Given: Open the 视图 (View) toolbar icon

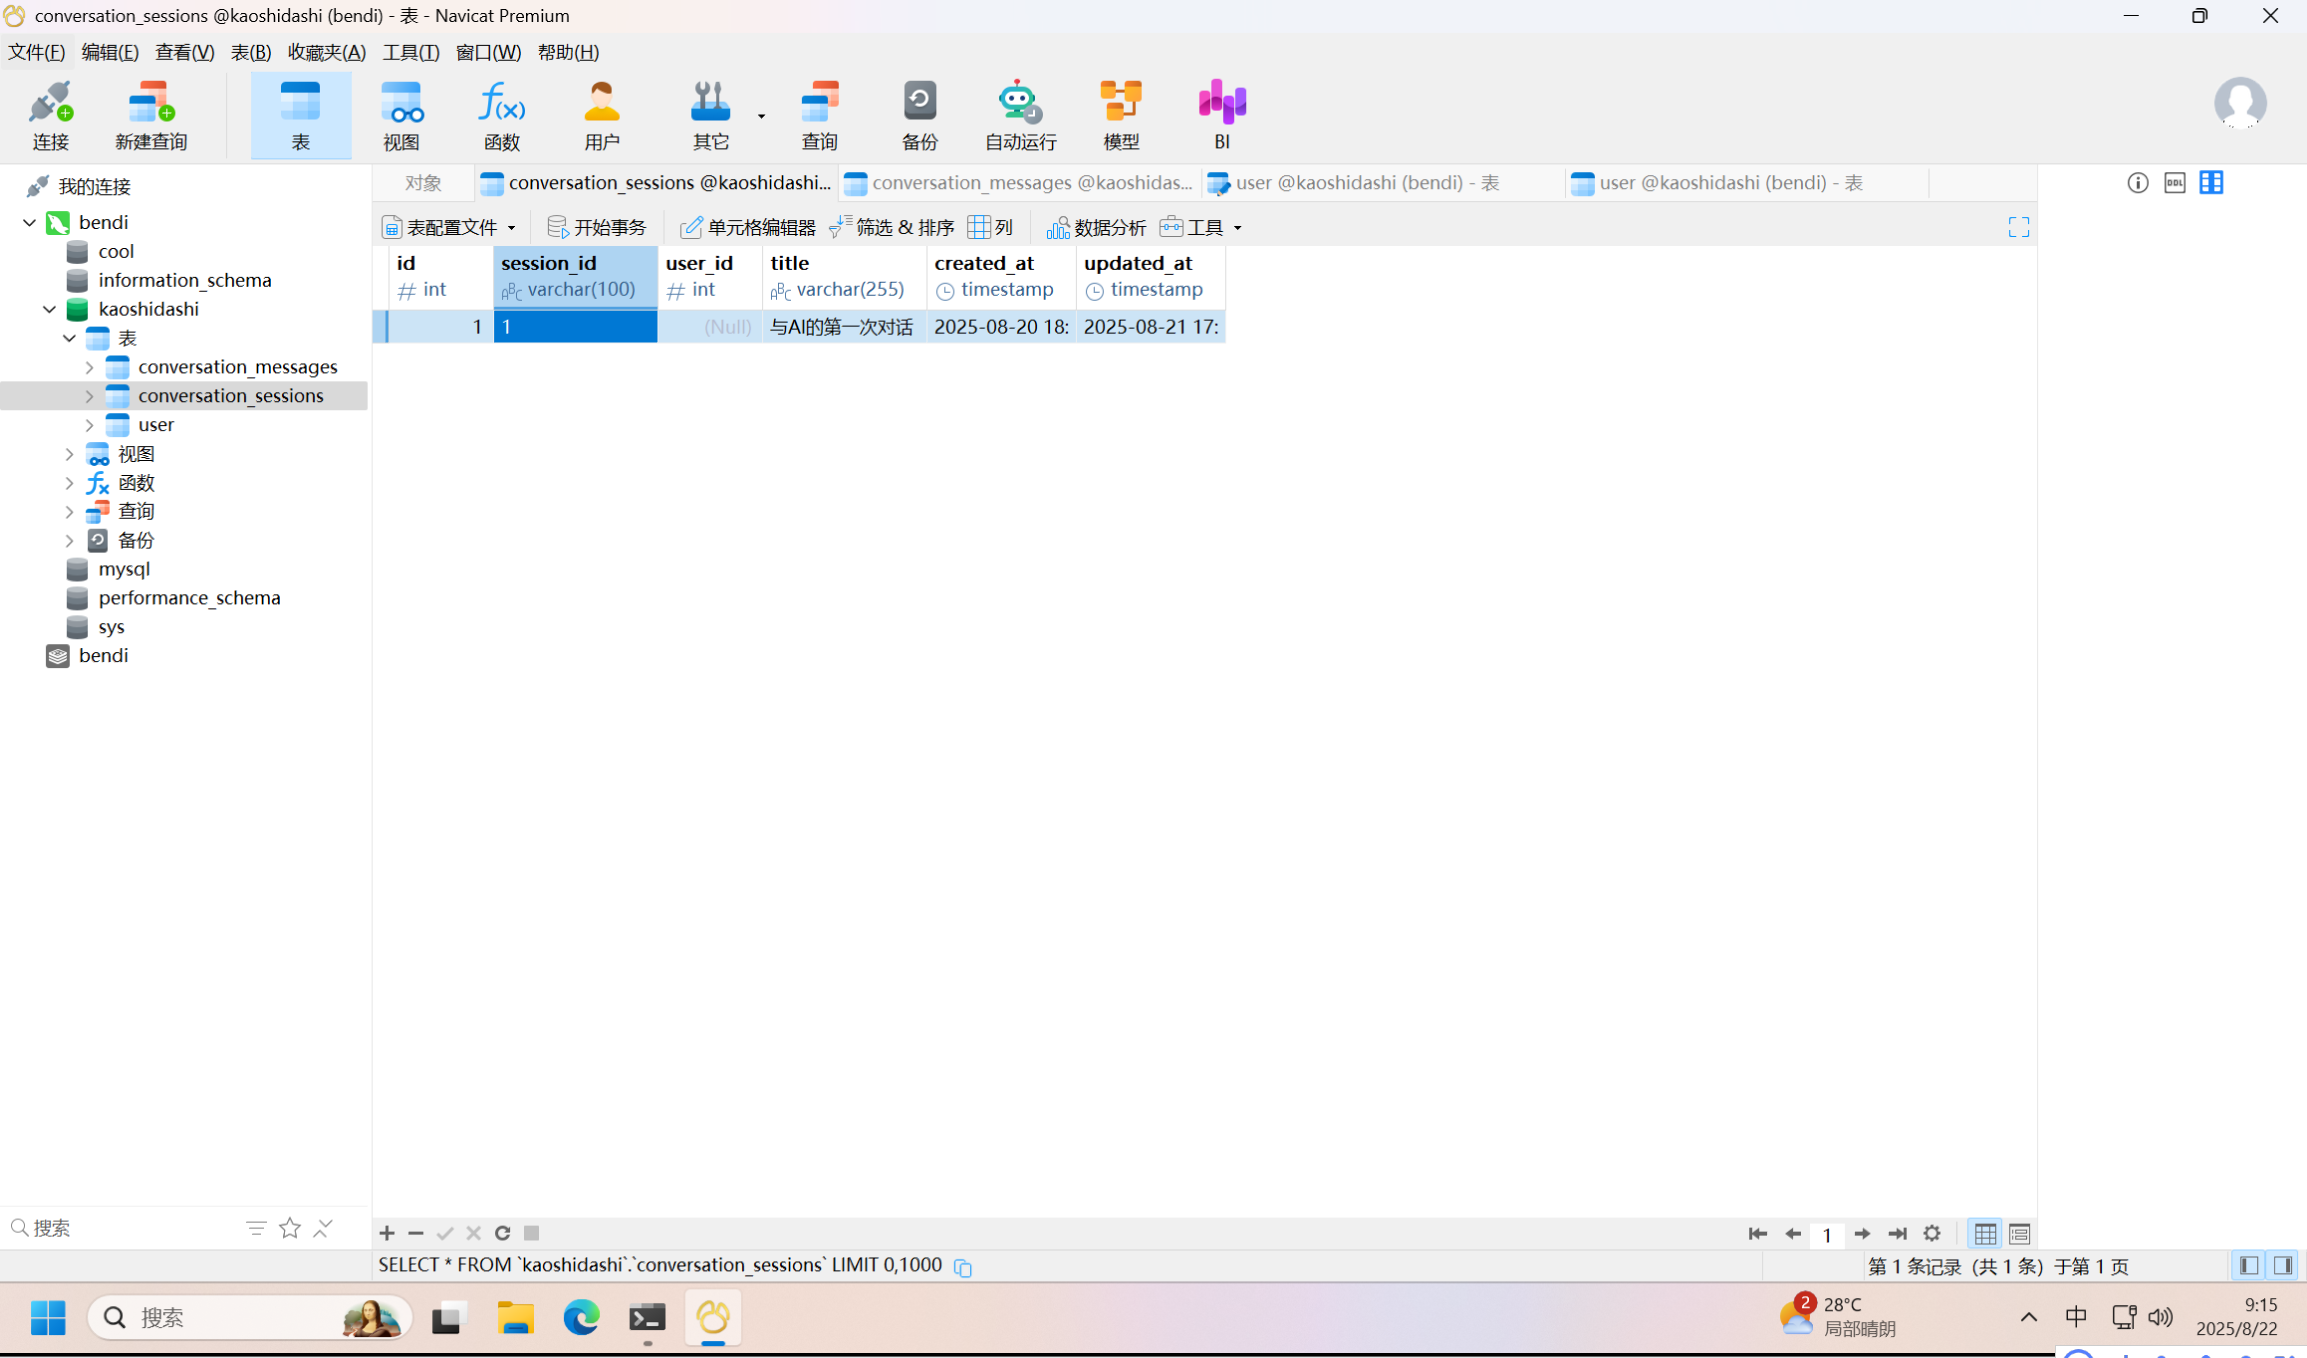Looking at the screenshot, I should (x=401, y=115).
